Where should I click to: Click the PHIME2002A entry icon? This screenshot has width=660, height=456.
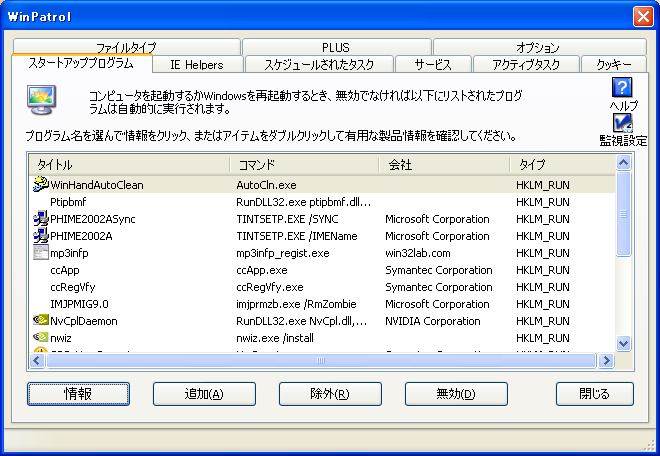tap(41, 236)
